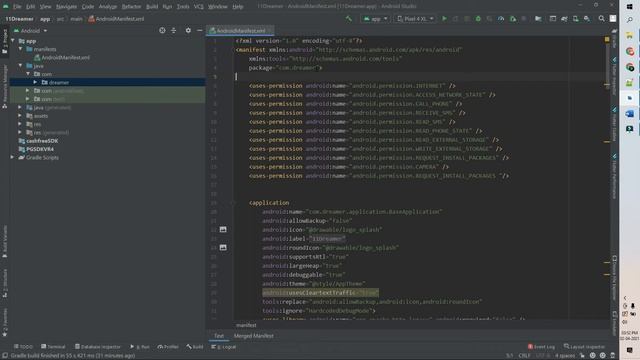Open the Terminal tool window
Screen dimensions: 640x360
[53, 347]
